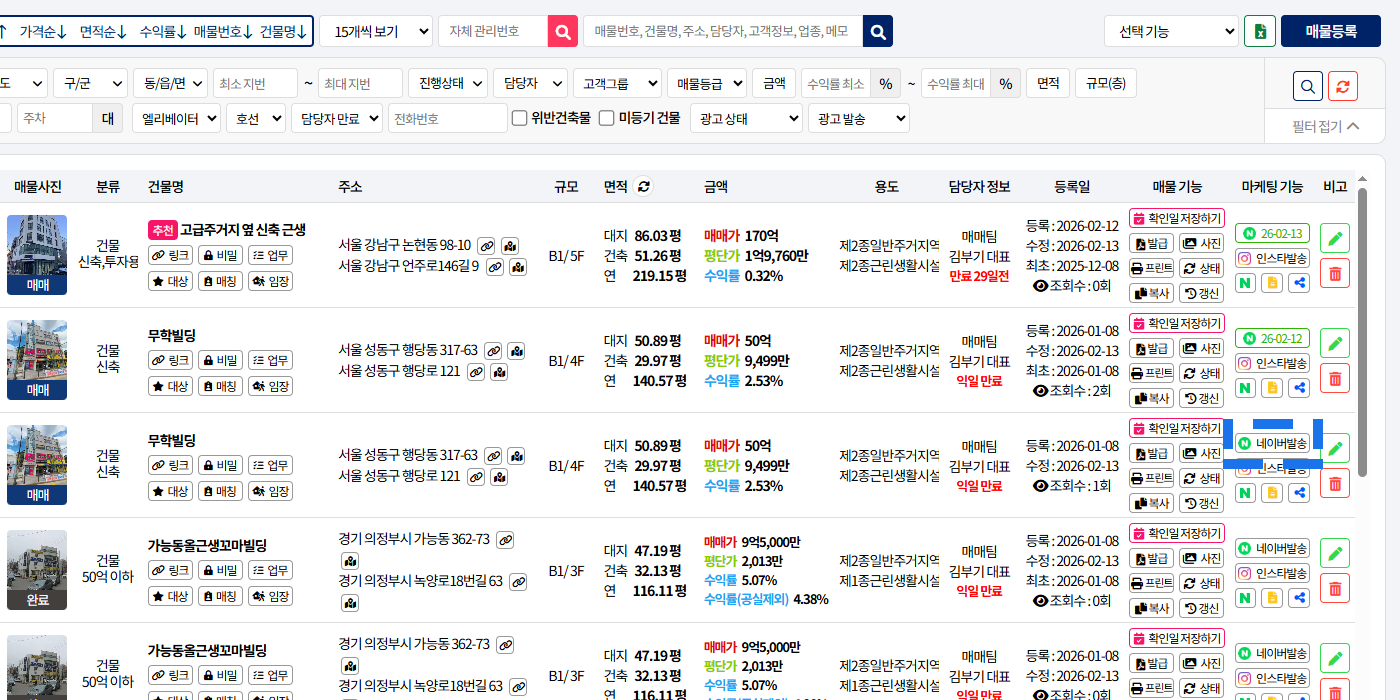The width and height of the screenshot is (1400, 700).
Task: Check the 미등기 건물 checkbox
Action: click(607, 118)
